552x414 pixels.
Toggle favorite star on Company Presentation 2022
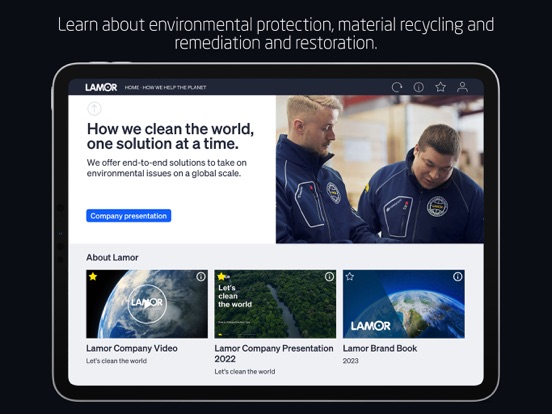(x=221, y=277)
